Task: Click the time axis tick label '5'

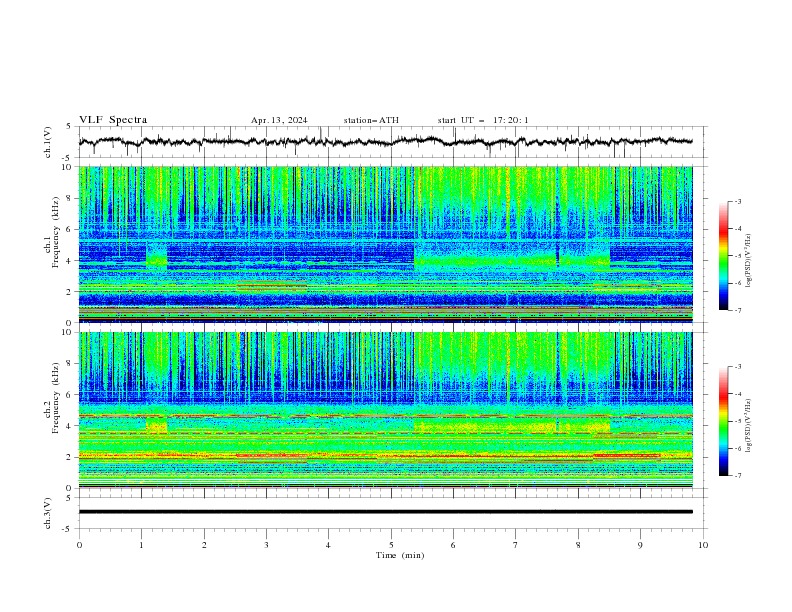Action: (391, 545)
